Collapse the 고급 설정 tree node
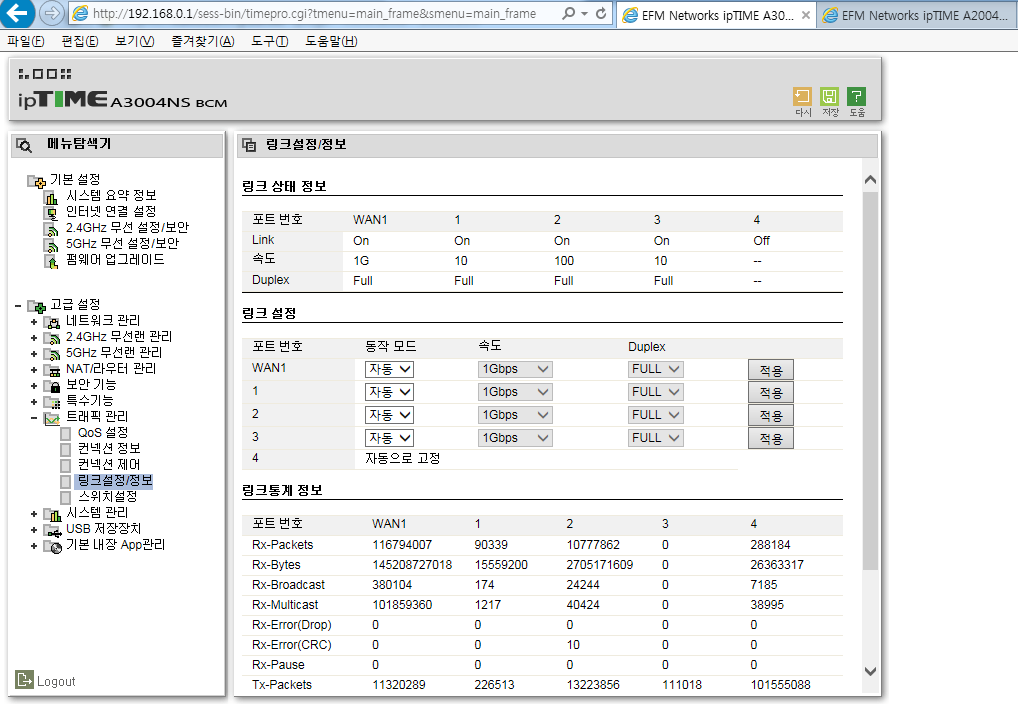1018x704 pixels. click(x=18, y=305)
